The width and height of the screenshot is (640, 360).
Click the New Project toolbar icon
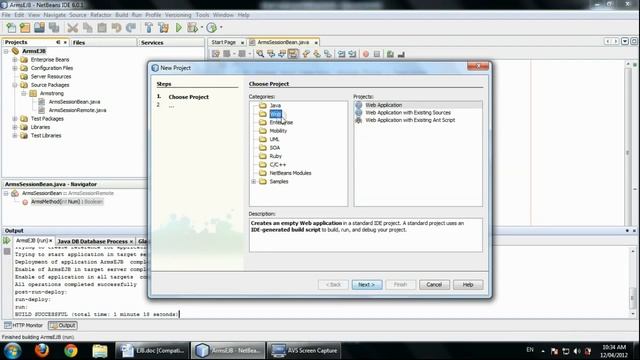coord(25,28)
